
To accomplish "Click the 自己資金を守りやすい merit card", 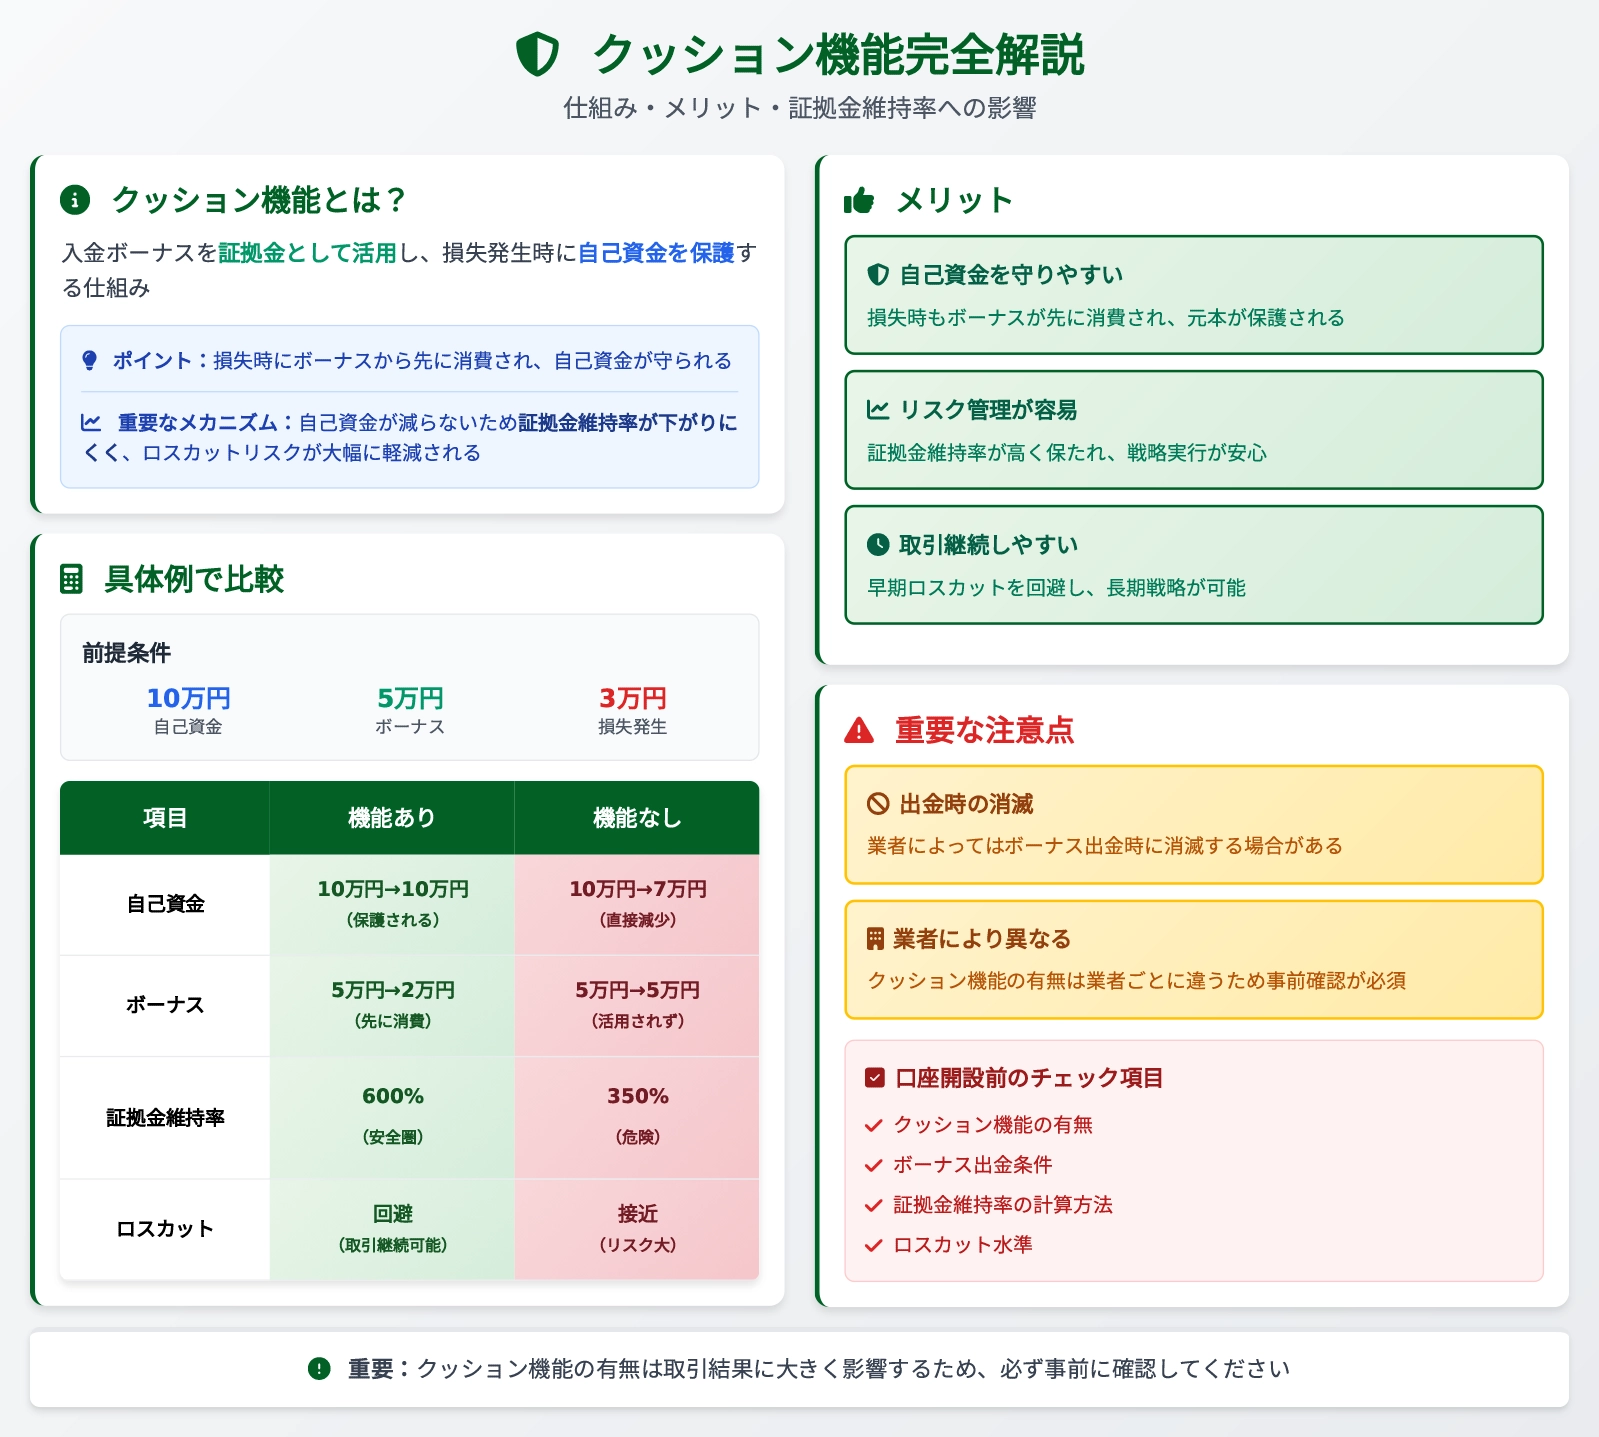I will tap(1193, 295).
